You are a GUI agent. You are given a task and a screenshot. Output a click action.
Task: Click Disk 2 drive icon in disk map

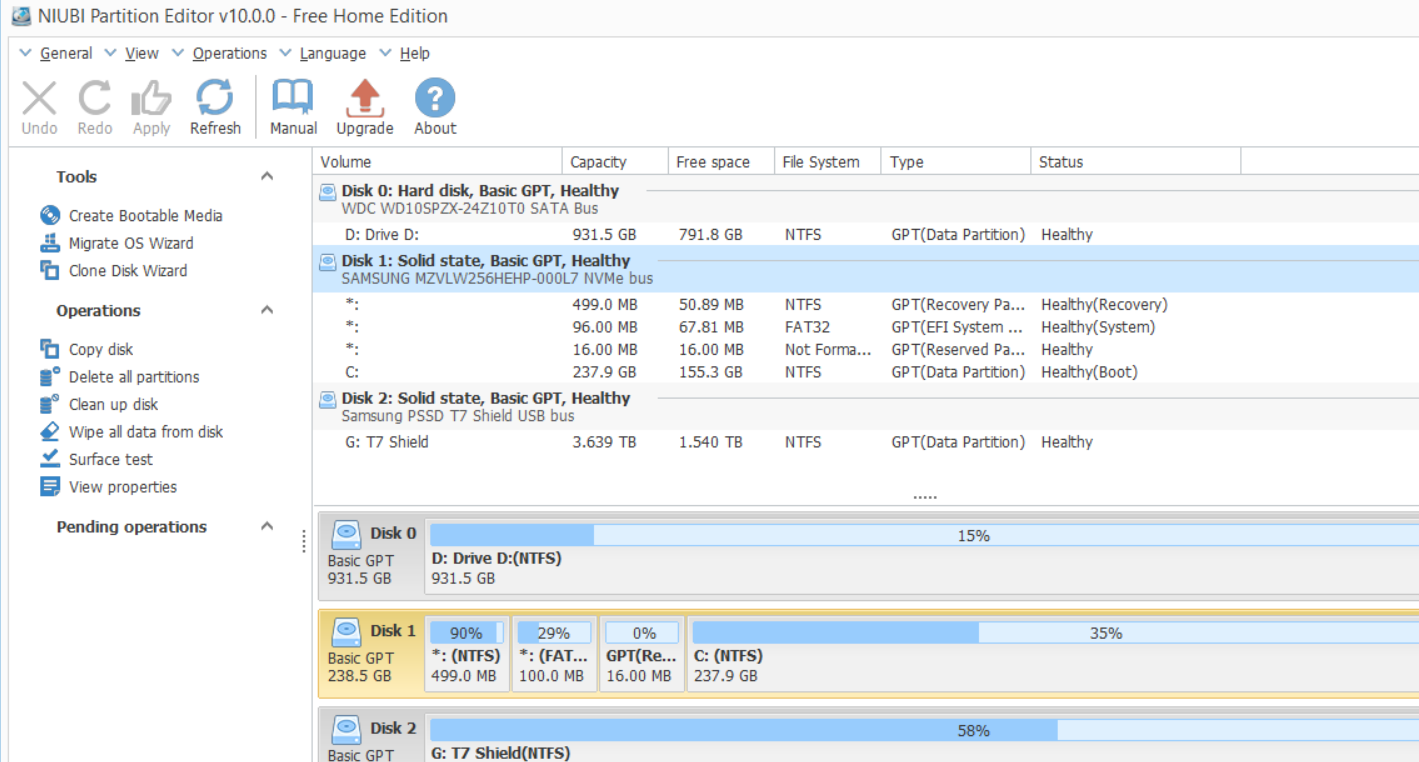click(346, 728)
